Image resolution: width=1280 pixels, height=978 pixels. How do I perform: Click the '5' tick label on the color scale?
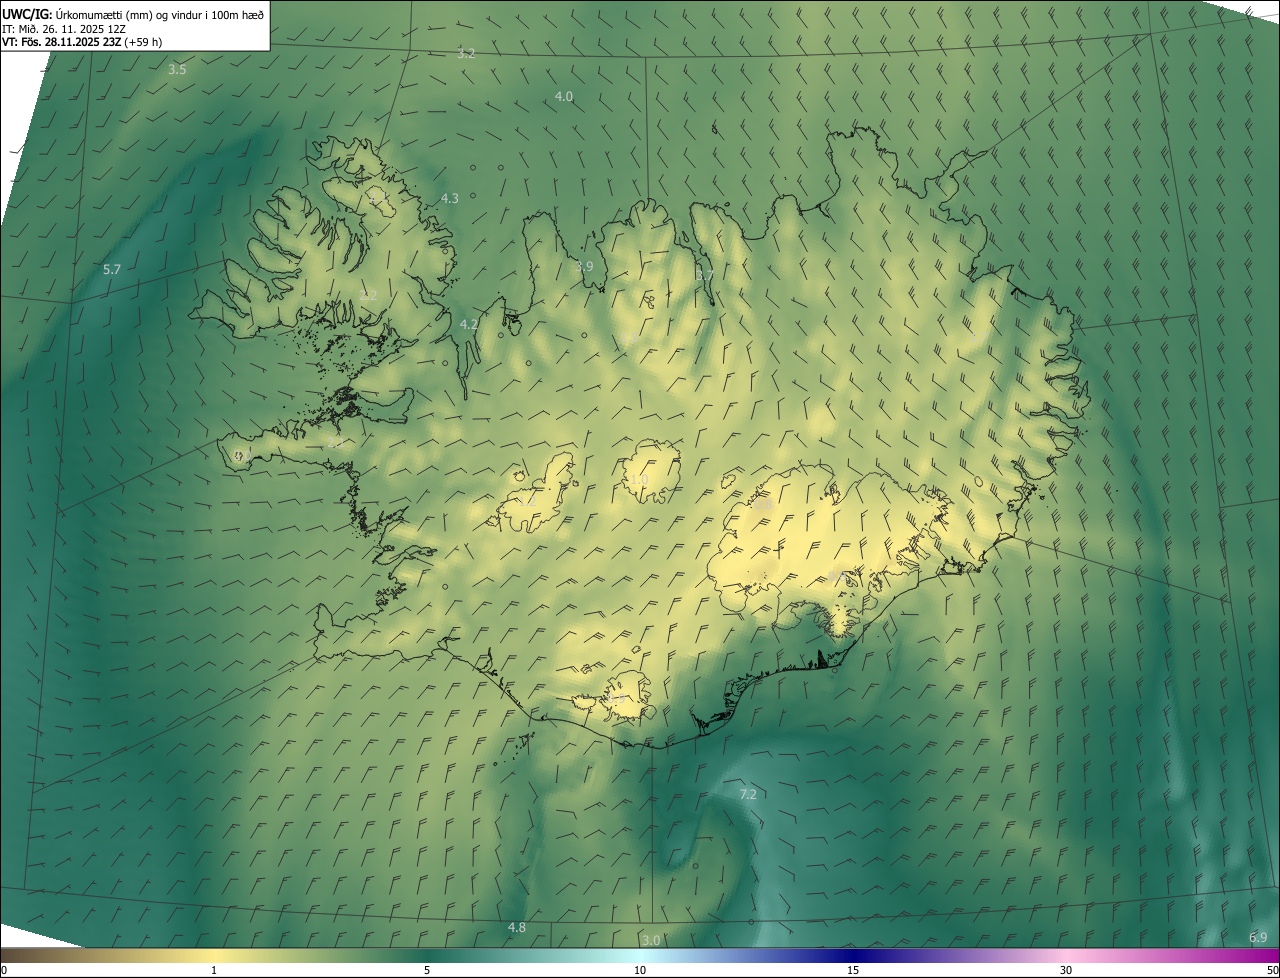(x=427, y=970)
